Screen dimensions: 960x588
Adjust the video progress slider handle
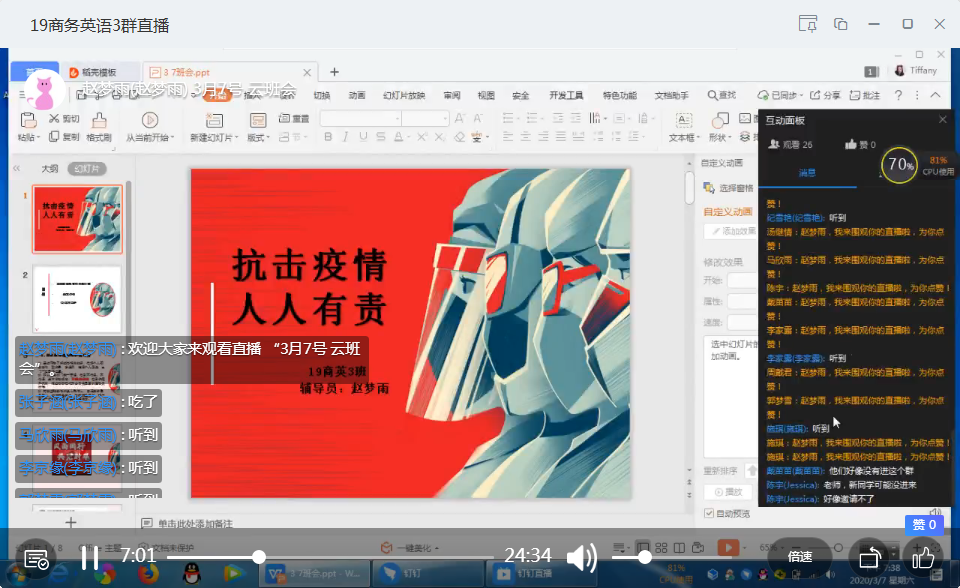coord(259,556)
